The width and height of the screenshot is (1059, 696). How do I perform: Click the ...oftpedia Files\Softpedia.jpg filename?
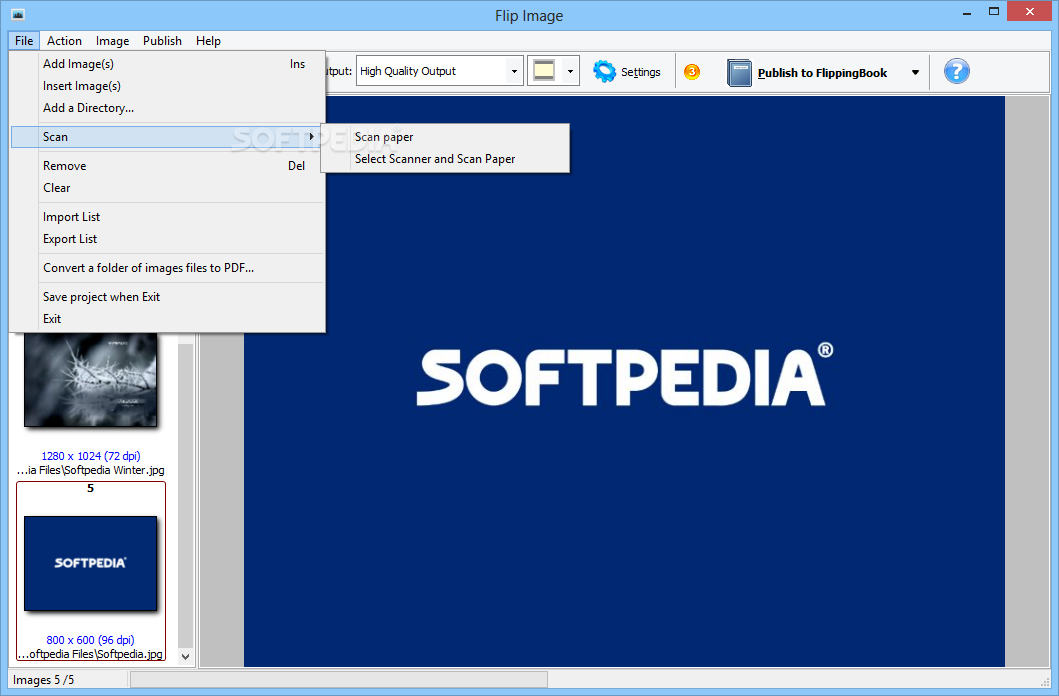pyautogui.click(x=91, y=654)
